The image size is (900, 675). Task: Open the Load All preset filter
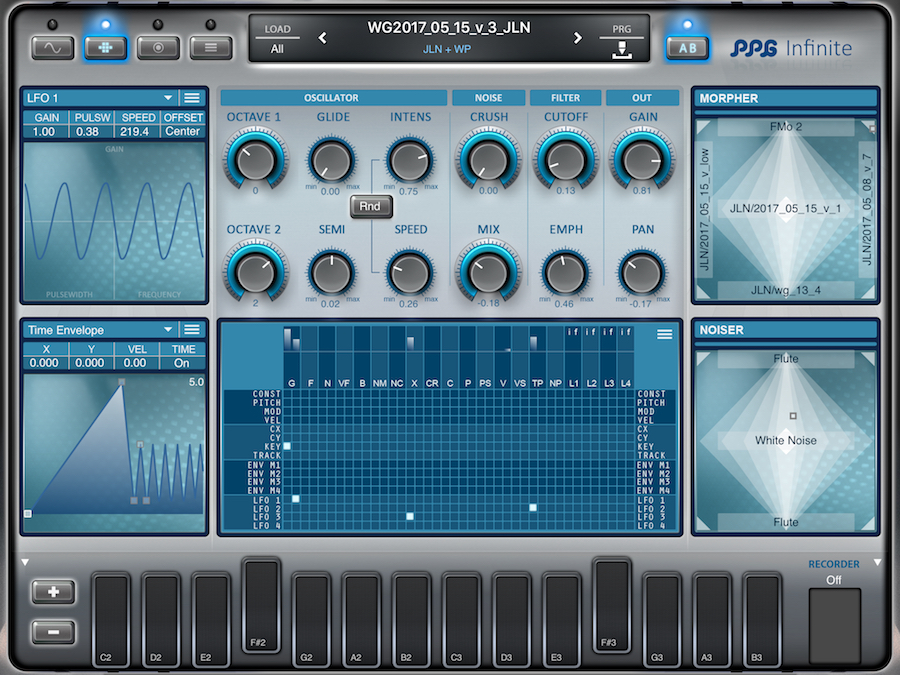tap(276, 48)
